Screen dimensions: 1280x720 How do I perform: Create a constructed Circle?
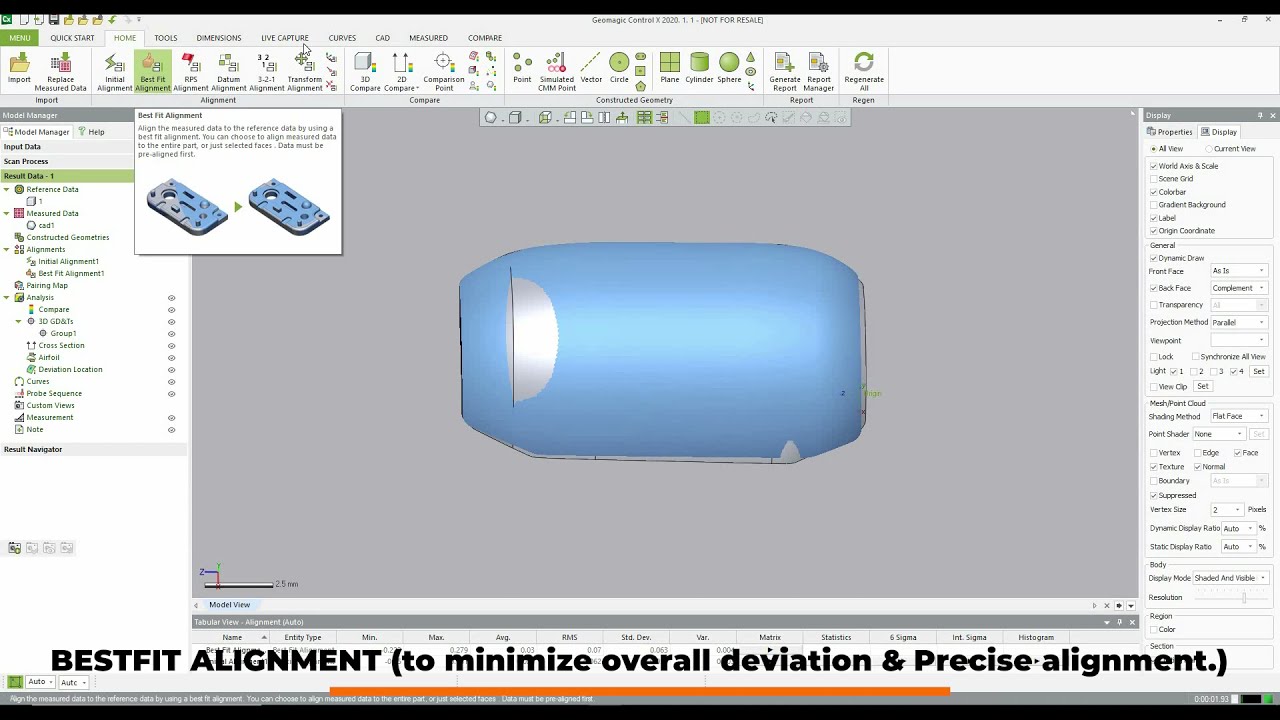tap(619, 69)
